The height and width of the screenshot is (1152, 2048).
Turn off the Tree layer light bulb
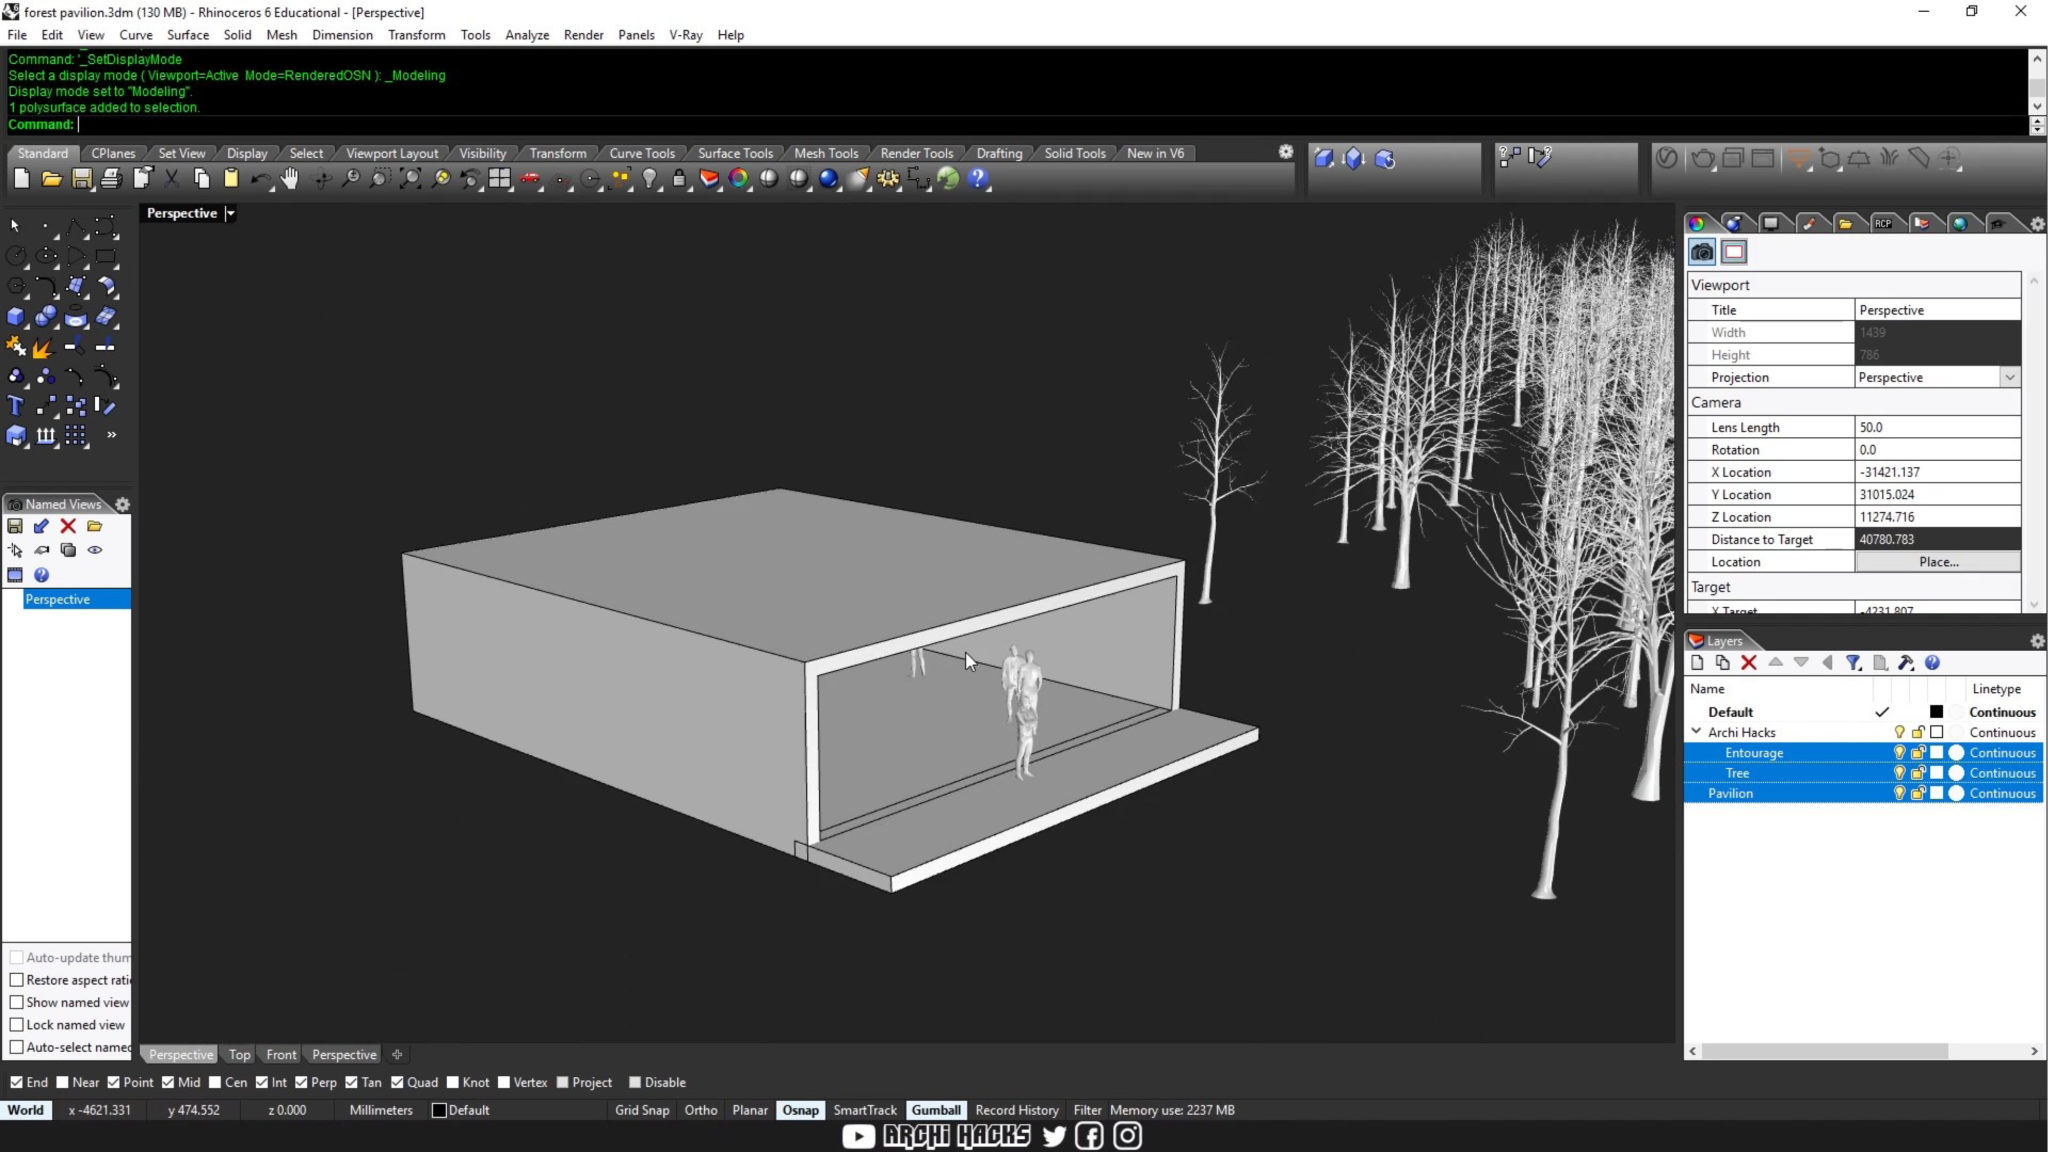[1900, 772]
